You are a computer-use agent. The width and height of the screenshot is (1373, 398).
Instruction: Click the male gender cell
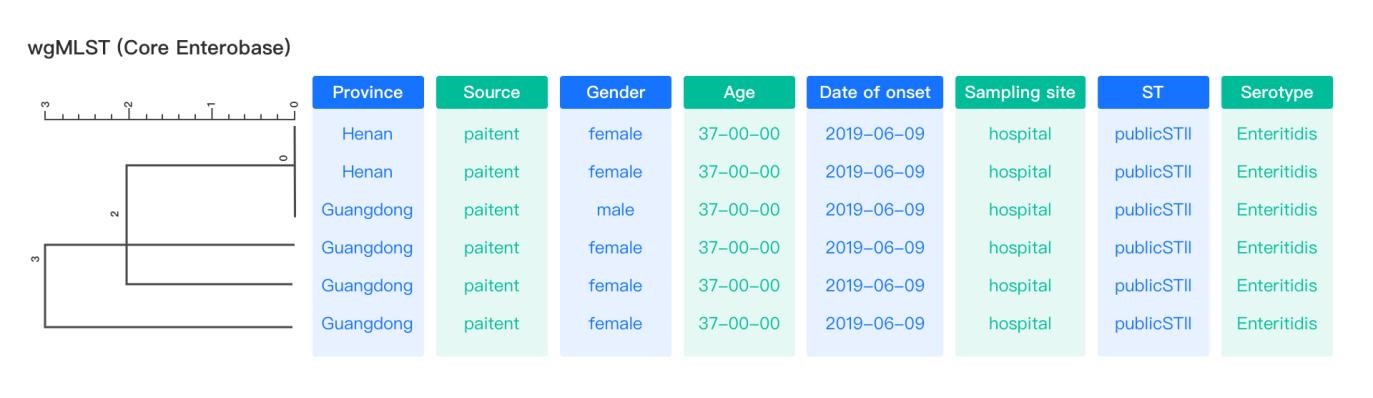point(615,210)
